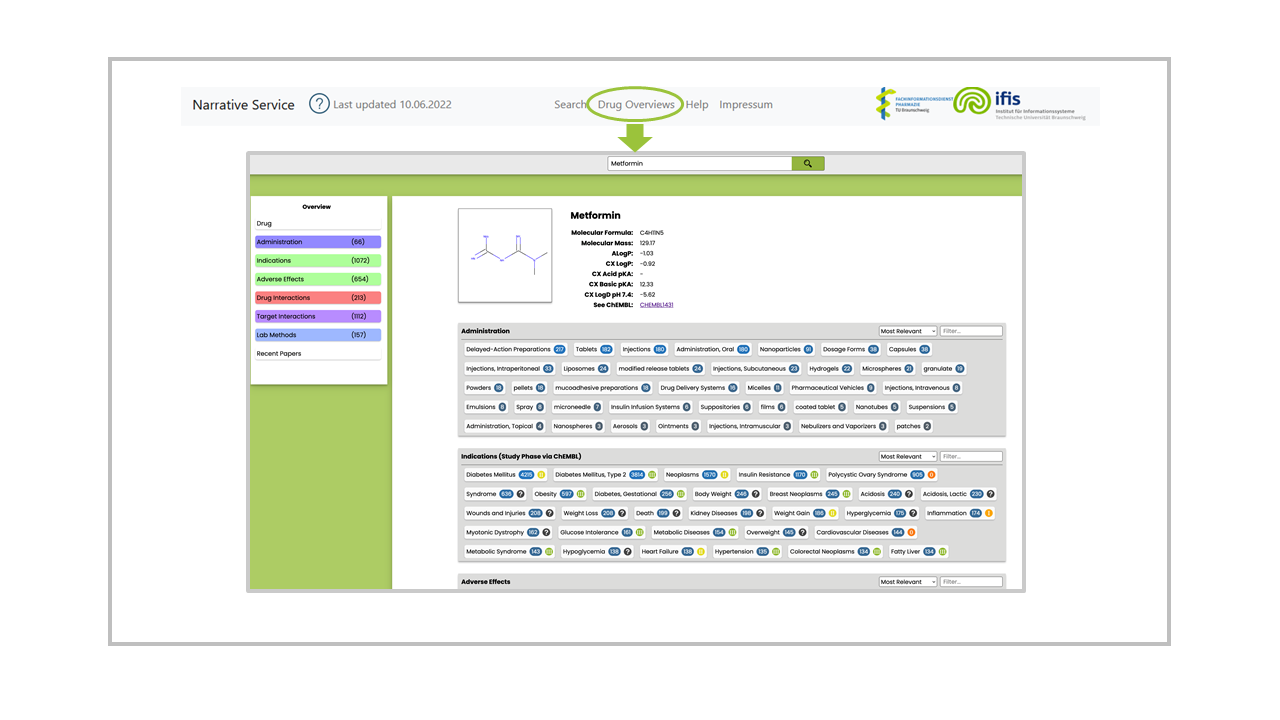1280x720 pixels.
Task: Open the ifis institute logo
Action: click(1022, 104)
